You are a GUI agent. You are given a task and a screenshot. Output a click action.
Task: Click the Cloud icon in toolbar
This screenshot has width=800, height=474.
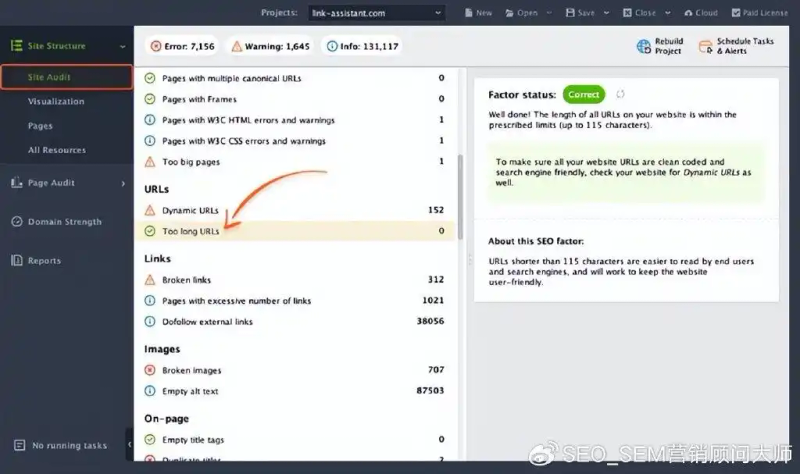click(688, 13)
